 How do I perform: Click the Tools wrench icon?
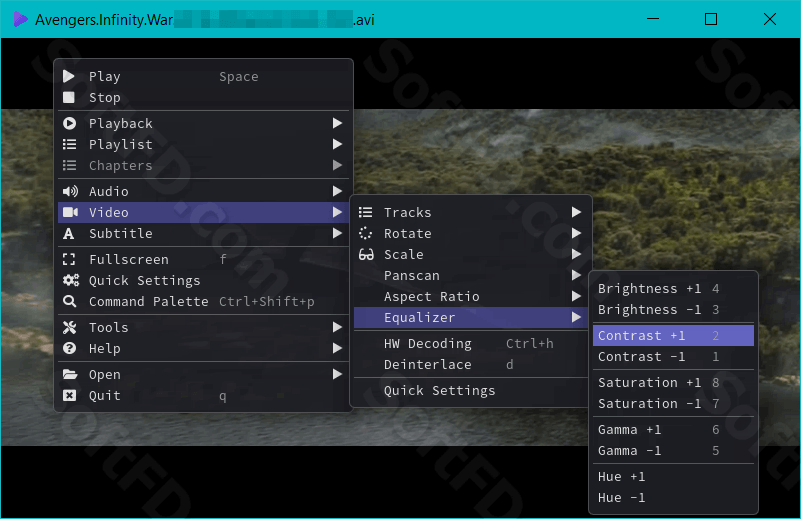click(69, 327)
